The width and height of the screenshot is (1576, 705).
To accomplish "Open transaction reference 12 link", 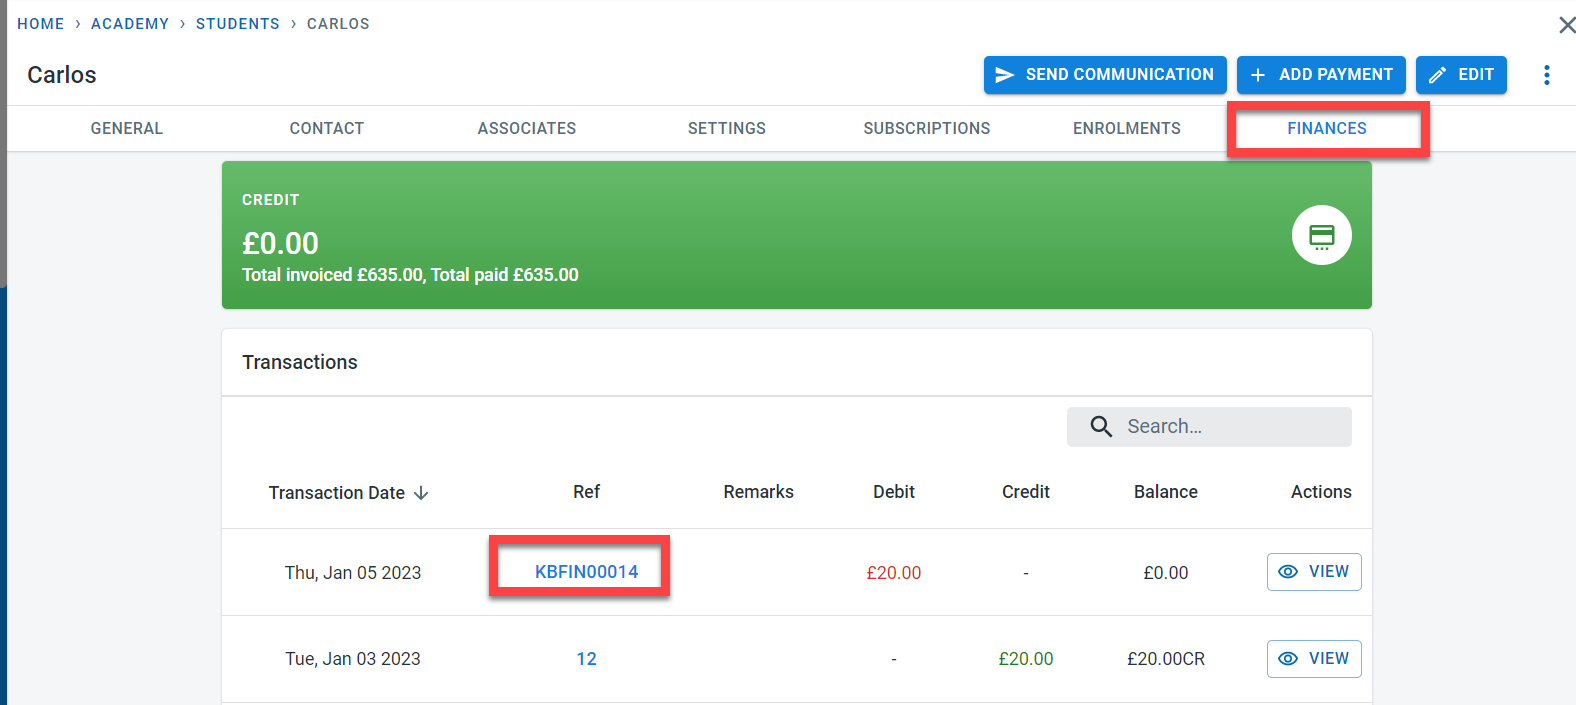I will pos(586,659).
